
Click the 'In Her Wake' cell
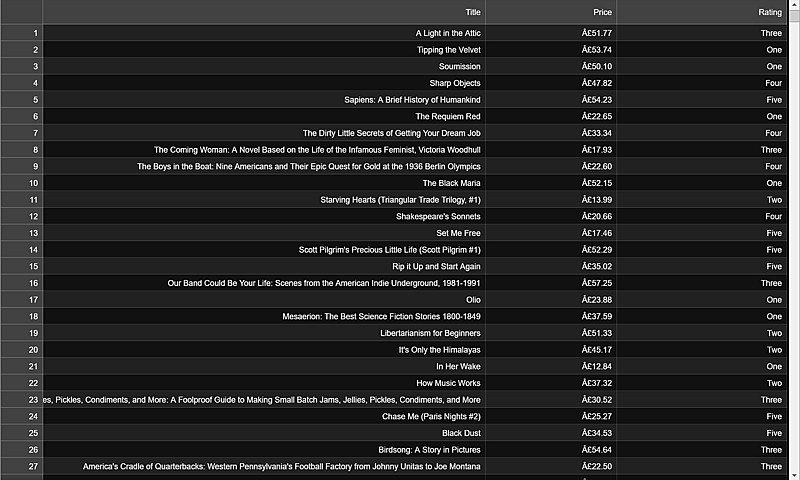click(264, 366)
